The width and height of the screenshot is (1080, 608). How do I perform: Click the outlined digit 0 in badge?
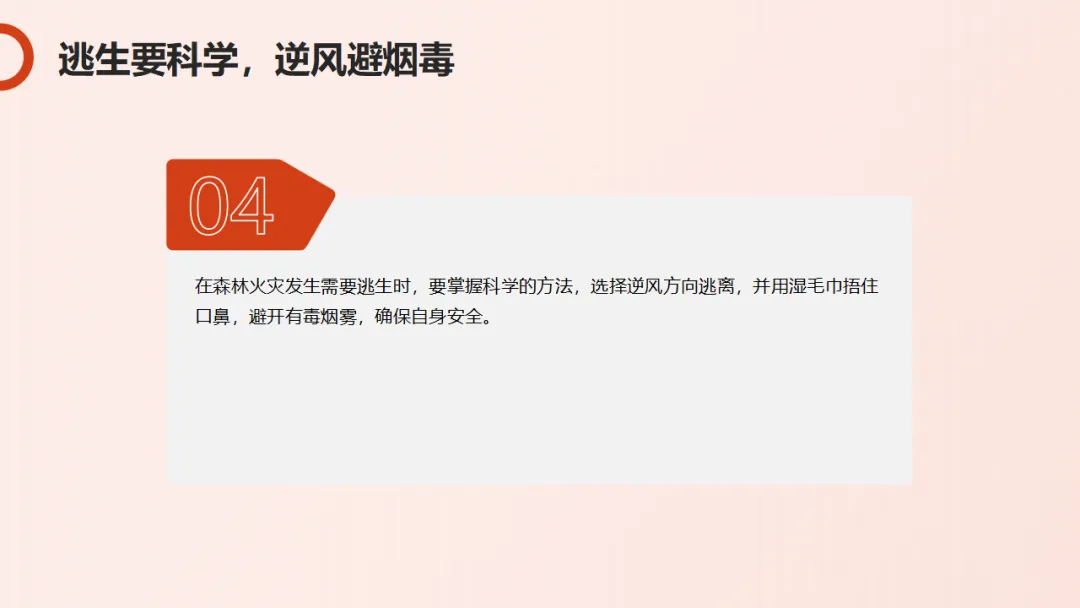pos(208,205)
